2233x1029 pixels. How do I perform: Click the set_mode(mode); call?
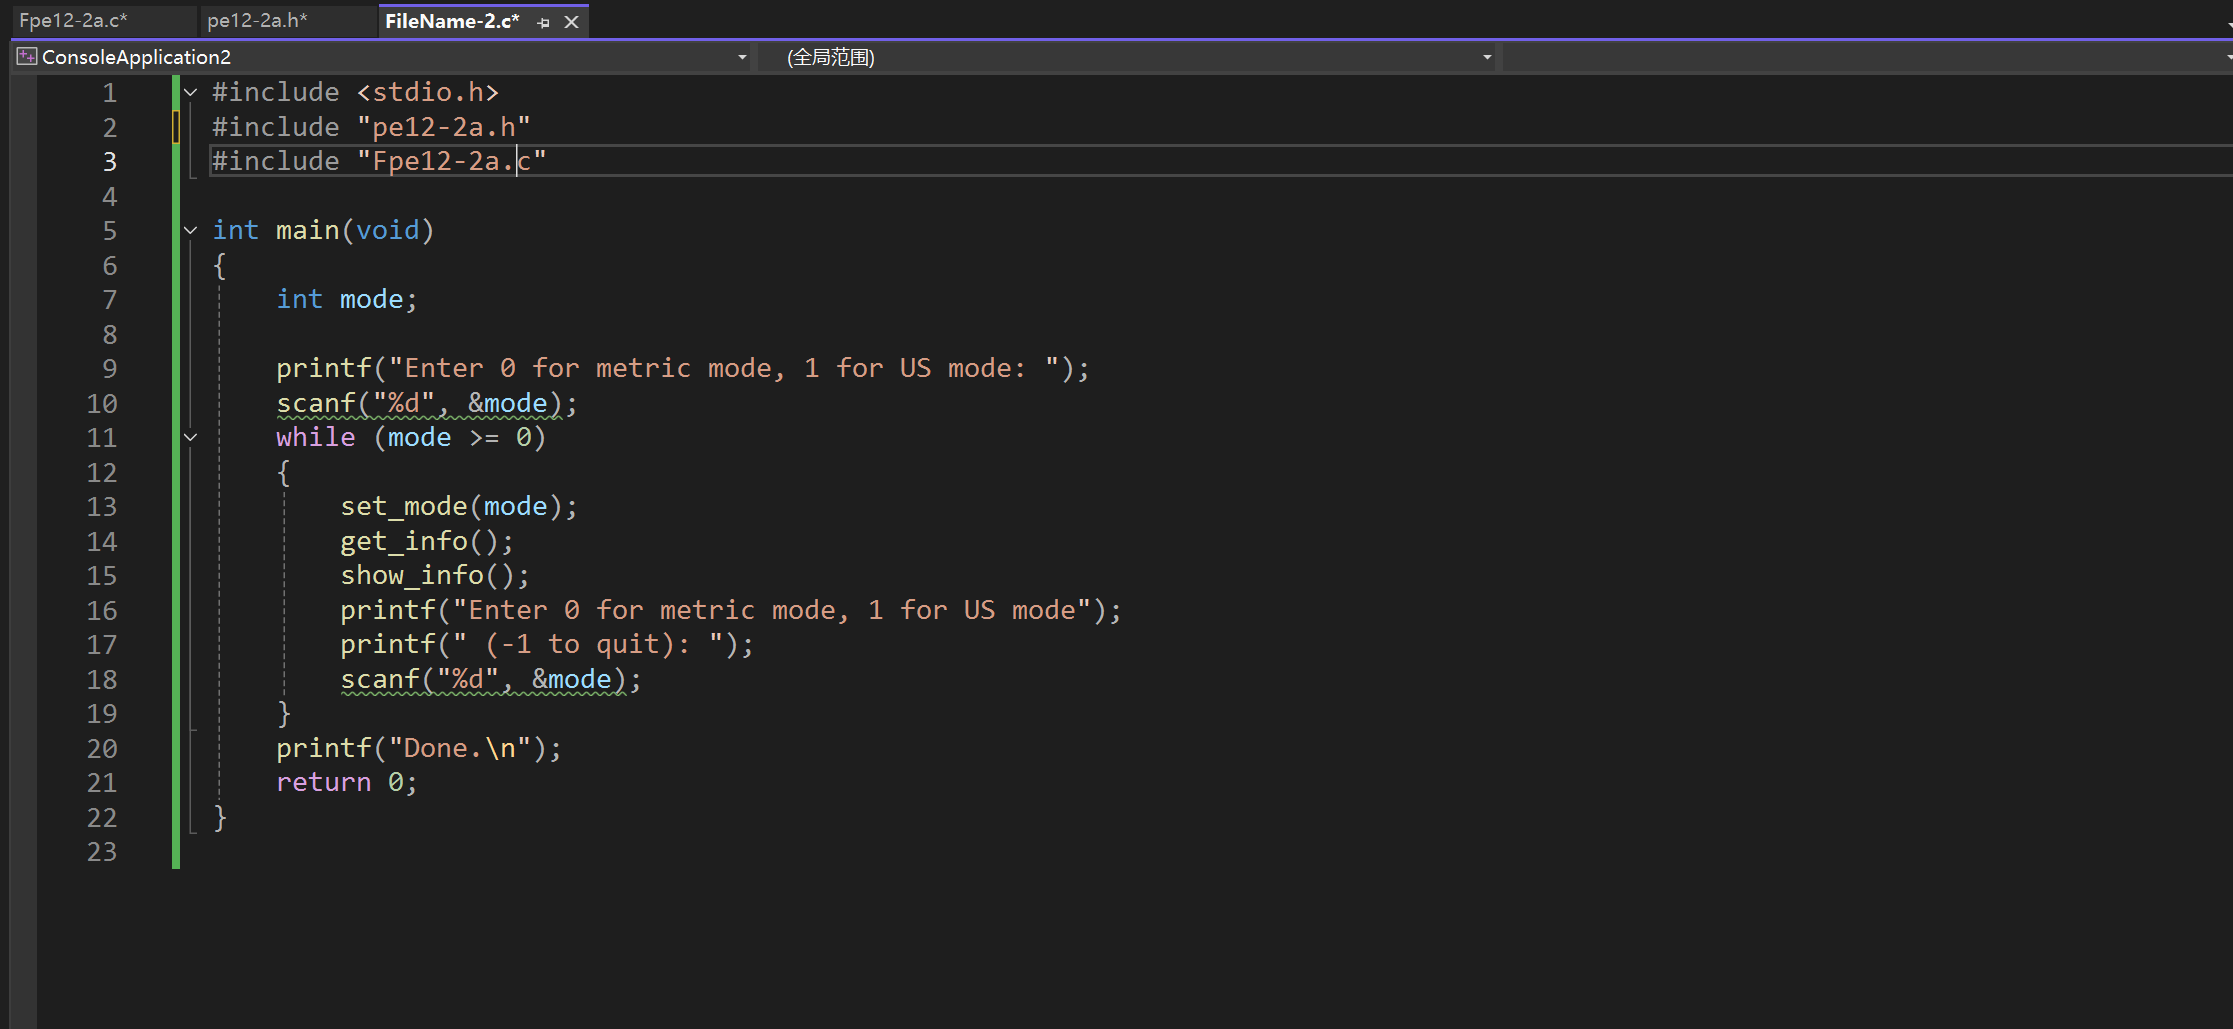459,506
